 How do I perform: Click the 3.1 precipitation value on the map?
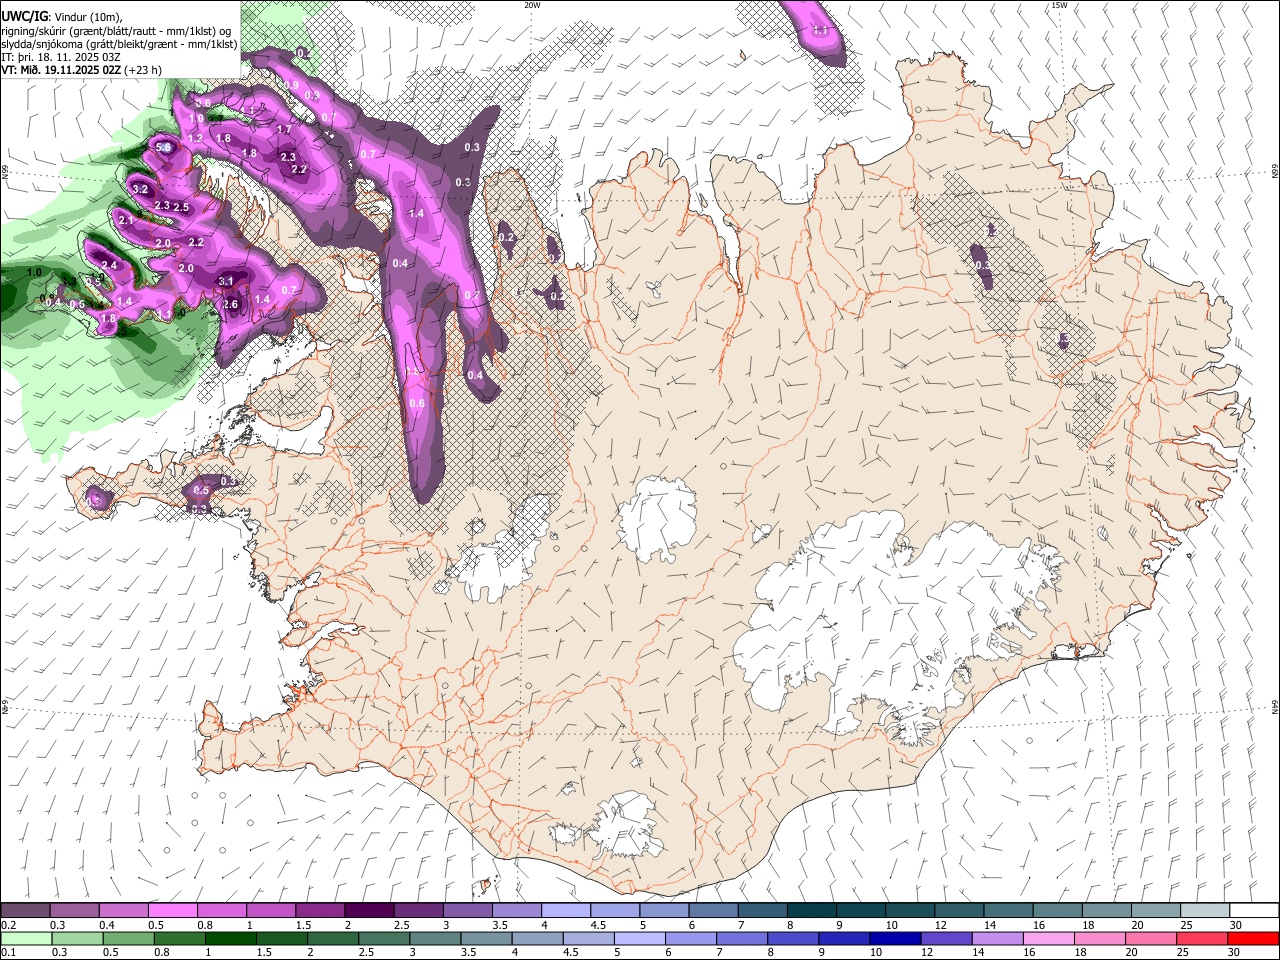click(x=226, y=281)
